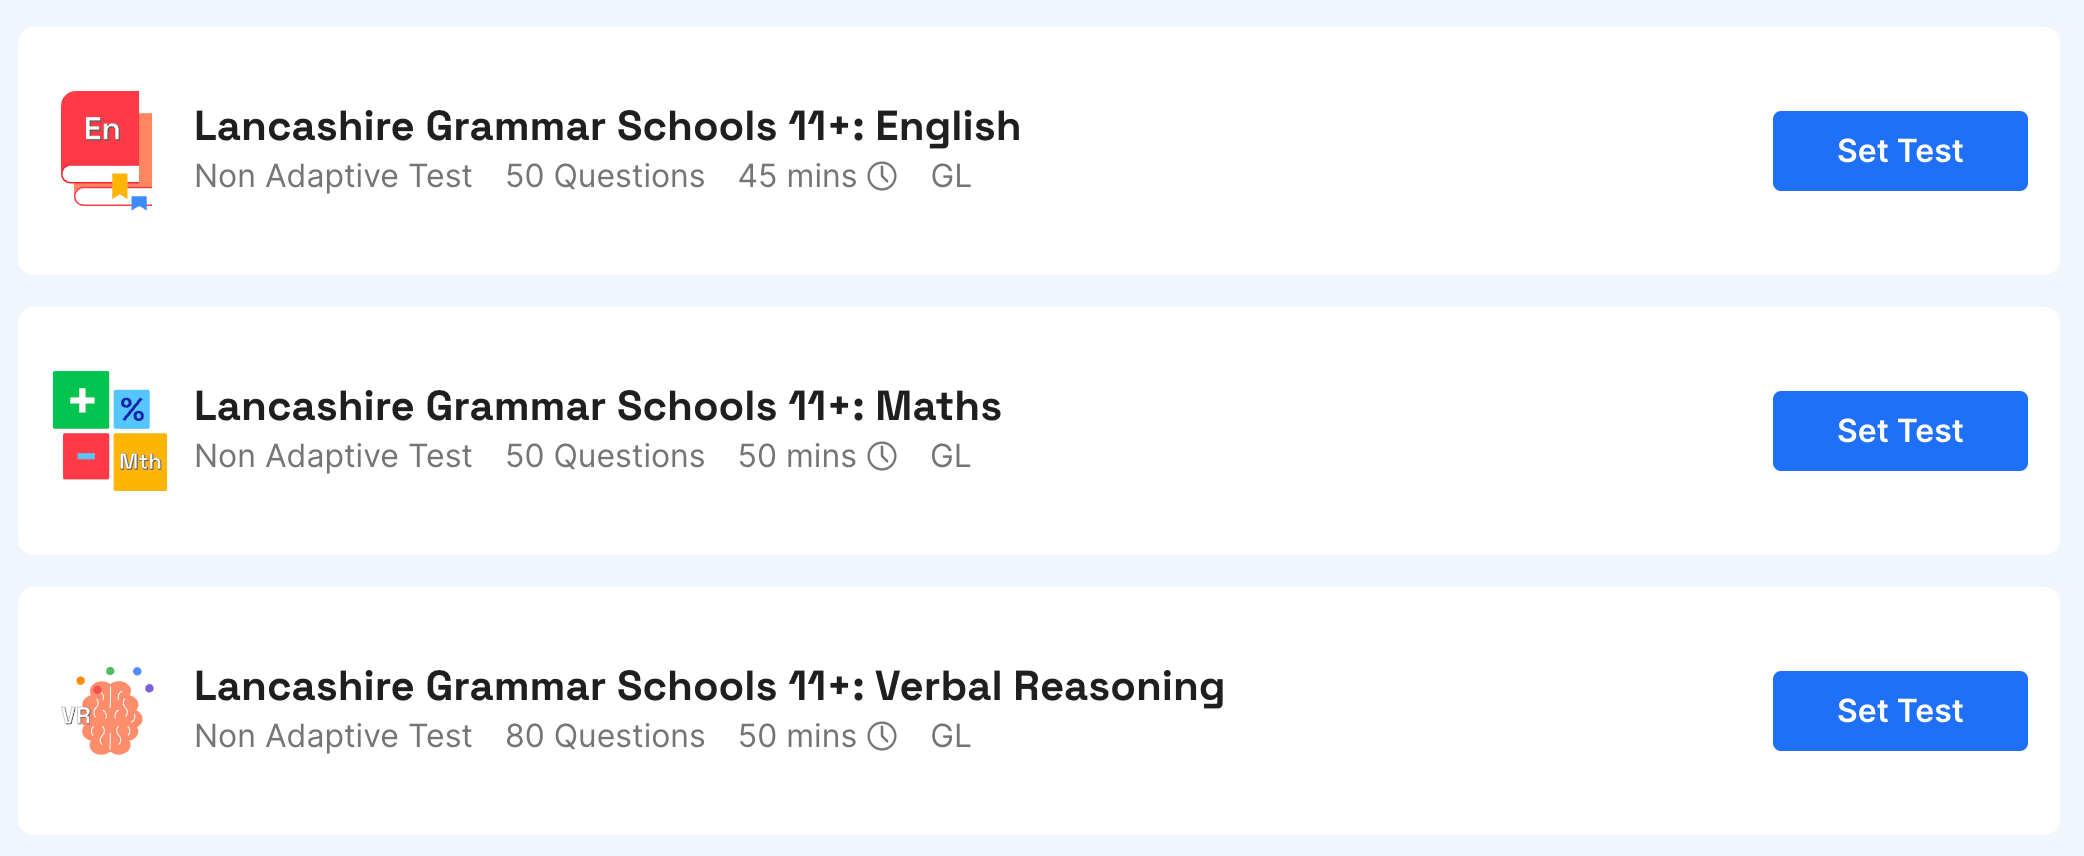Click the clock icon on Verbal Reasoning row
The width and height of the screenshot is (2084, 856).
(x=884, y=736)
